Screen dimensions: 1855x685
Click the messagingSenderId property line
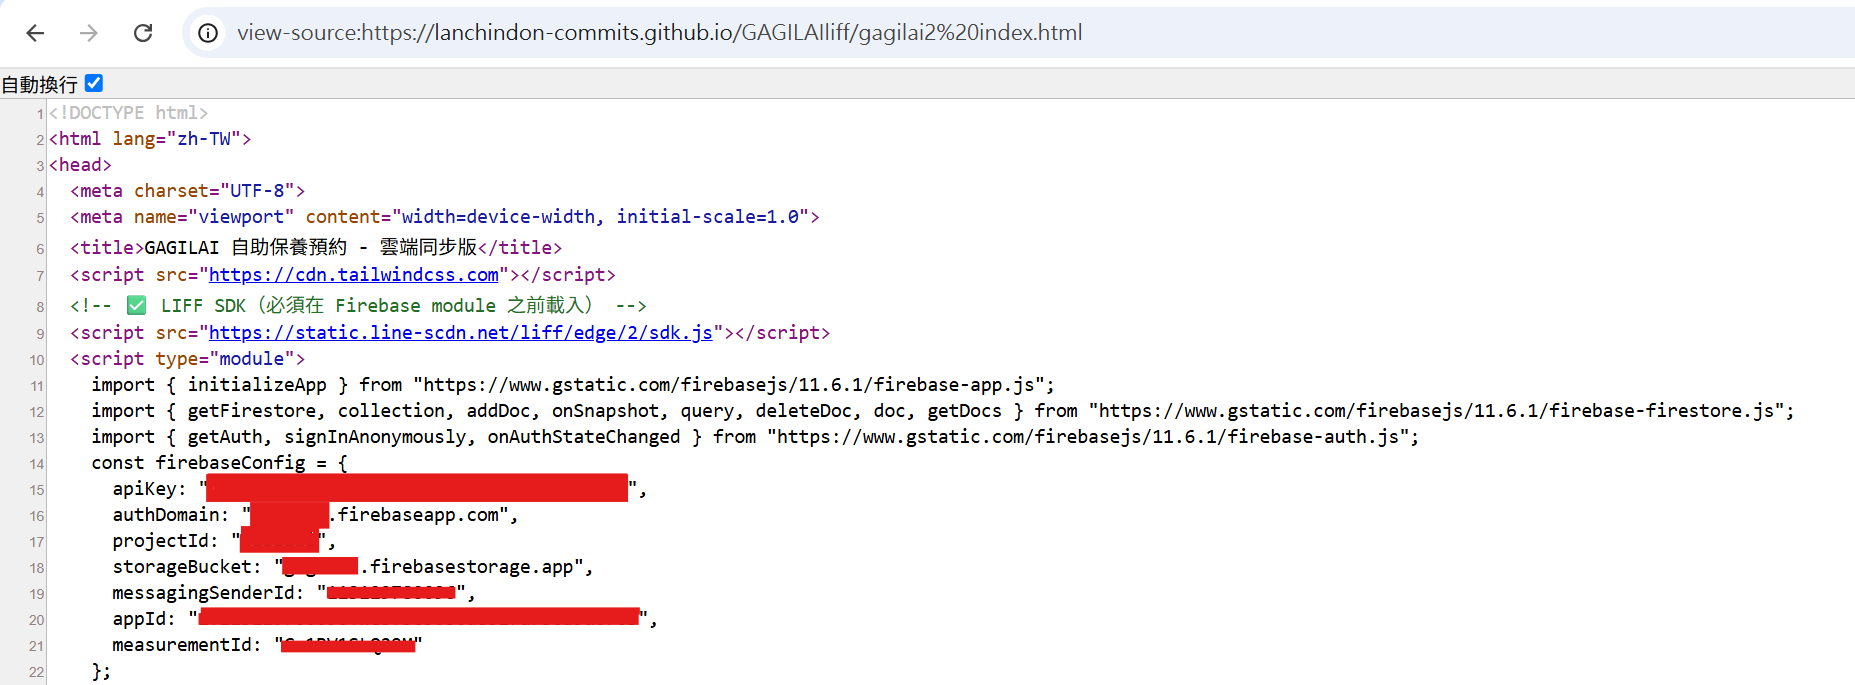click(294, 593)
